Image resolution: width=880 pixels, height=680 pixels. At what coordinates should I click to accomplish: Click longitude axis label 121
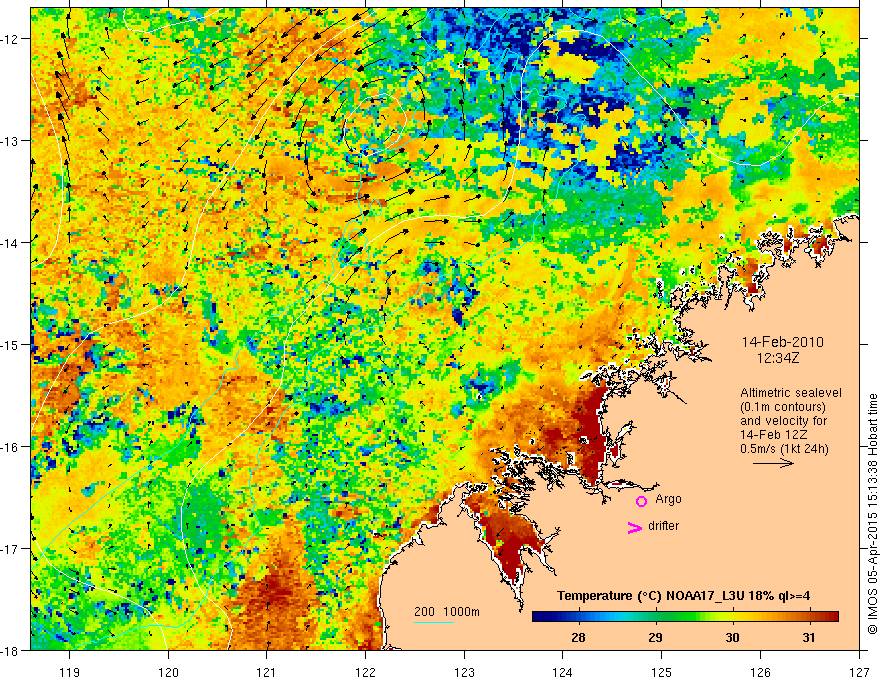coord(267,672)
